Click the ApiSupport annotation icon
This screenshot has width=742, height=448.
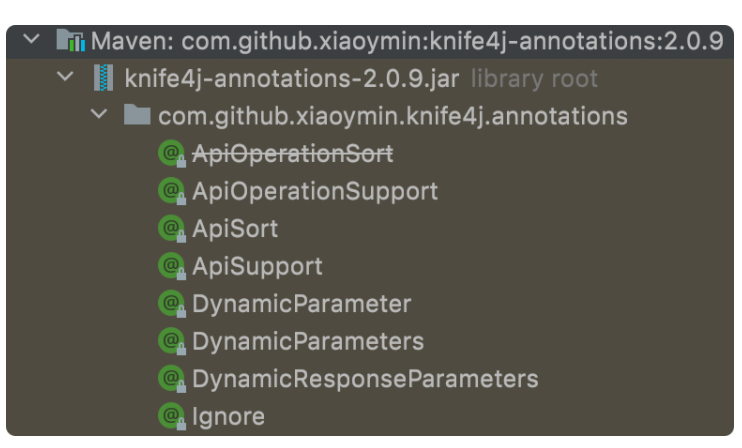point(173,266)
